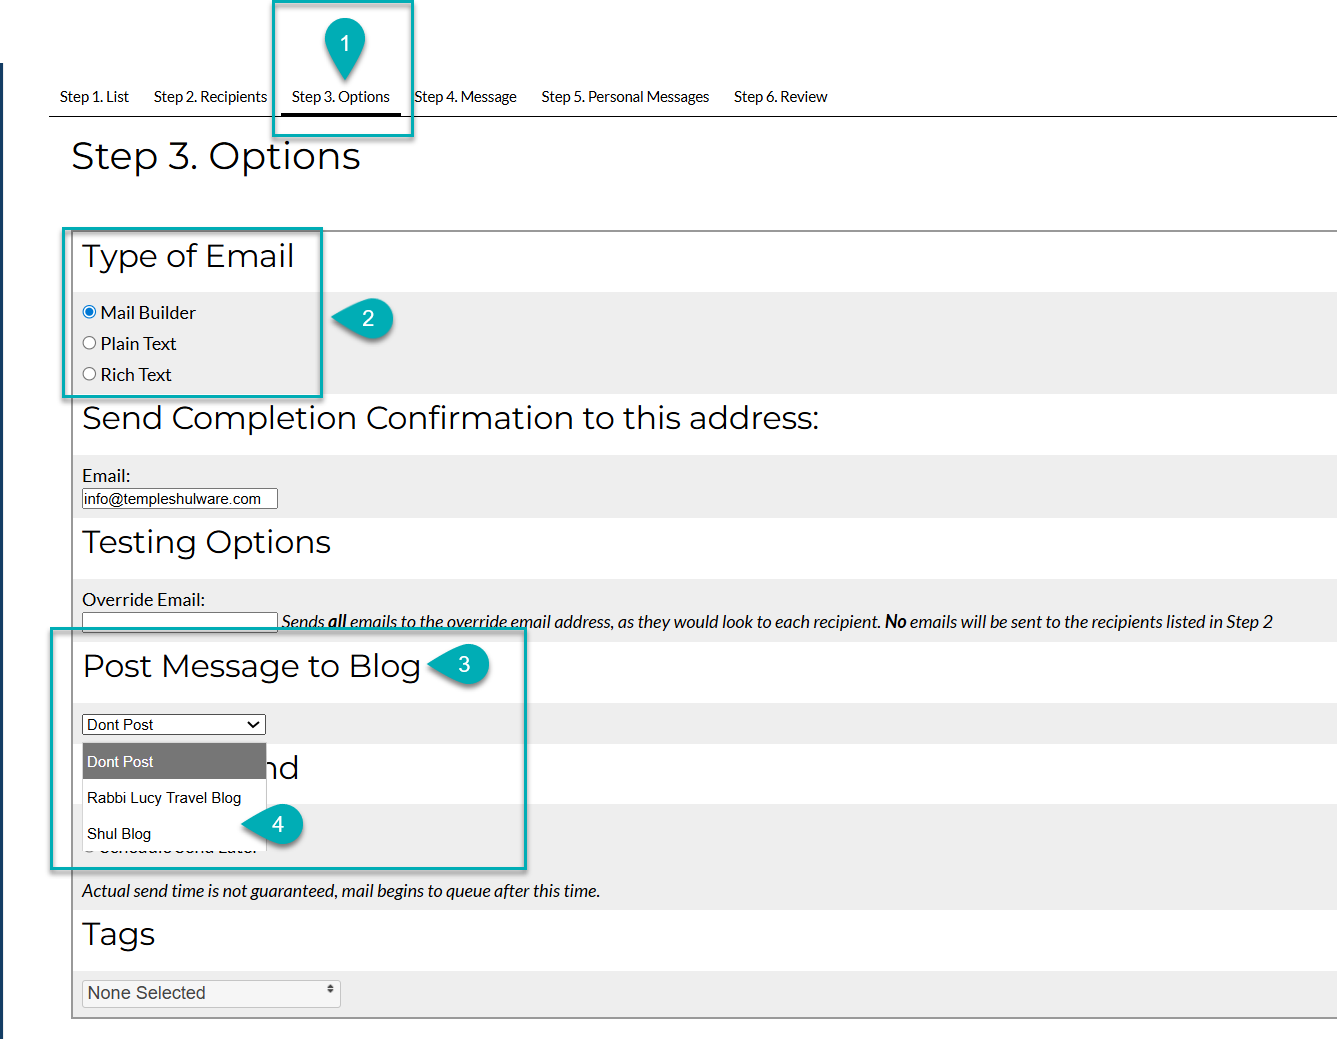Click the callout marker 2 beside email types
The width and height of the screenshot is (1337, 1039).
click(367, 318)
